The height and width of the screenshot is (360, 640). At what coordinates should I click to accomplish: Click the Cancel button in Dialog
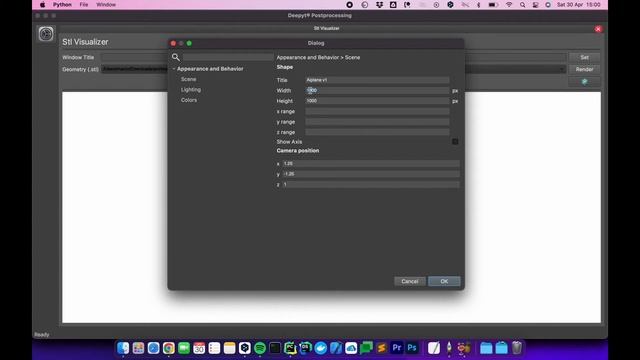410,281
